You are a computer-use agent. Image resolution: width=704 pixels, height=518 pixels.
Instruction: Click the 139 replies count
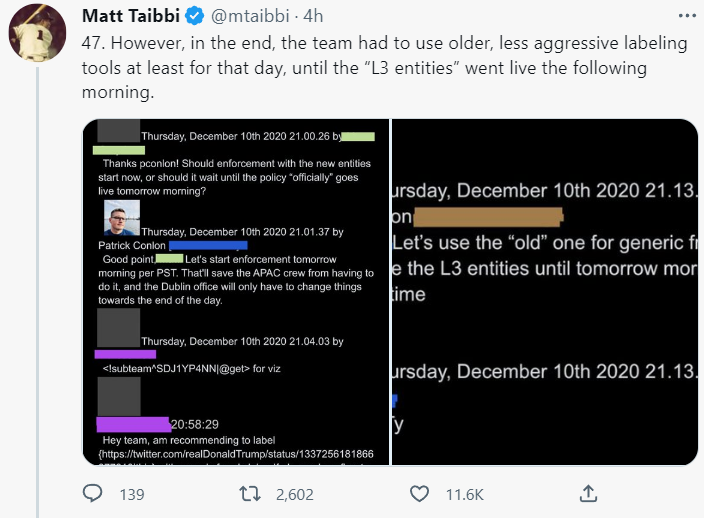click(x=132, y=495)
